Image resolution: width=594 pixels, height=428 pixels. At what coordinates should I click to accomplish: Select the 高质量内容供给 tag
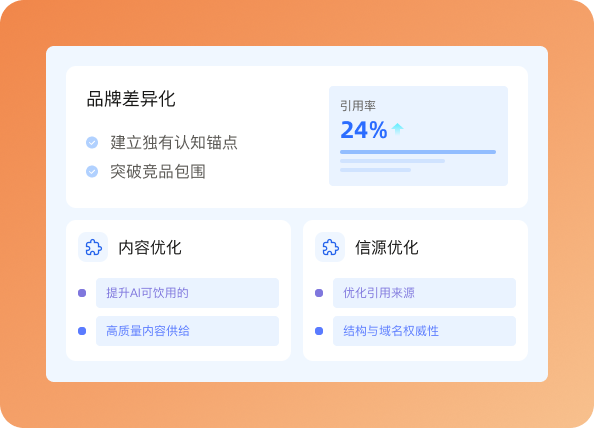click(188, 331)
